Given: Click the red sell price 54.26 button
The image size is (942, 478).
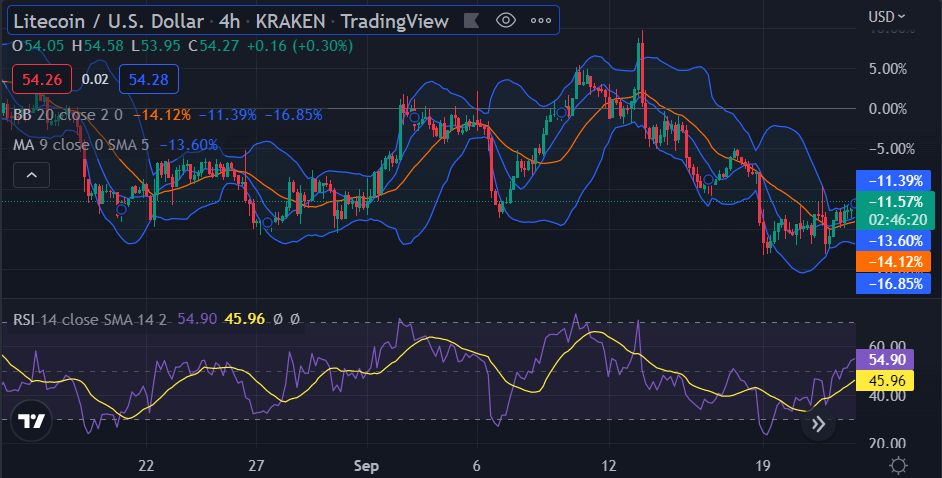Looking at the screenshot, I should pos(41,79).
